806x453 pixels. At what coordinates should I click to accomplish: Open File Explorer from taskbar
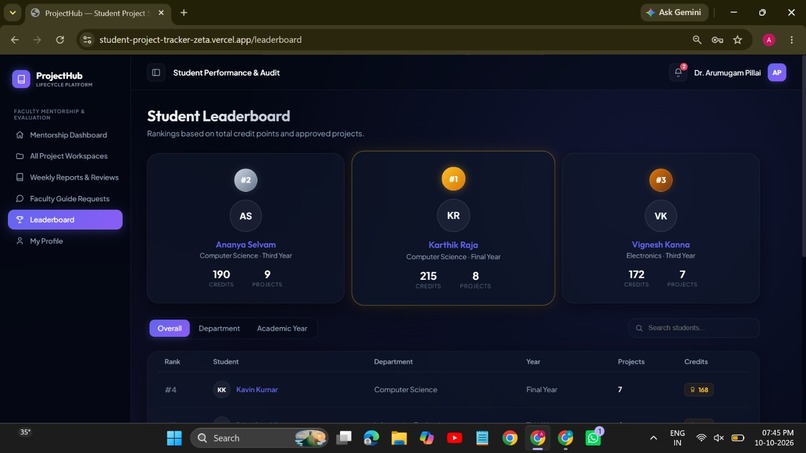[x=399, y=438]
